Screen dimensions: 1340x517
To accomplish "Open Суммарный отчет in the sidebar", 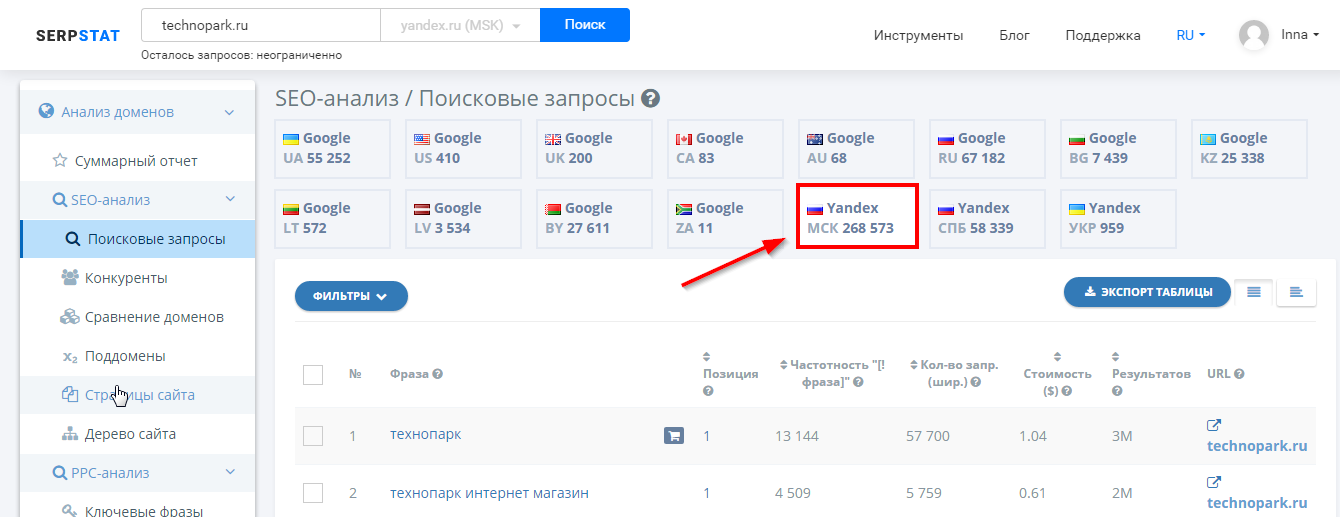I will click(138, 161).
